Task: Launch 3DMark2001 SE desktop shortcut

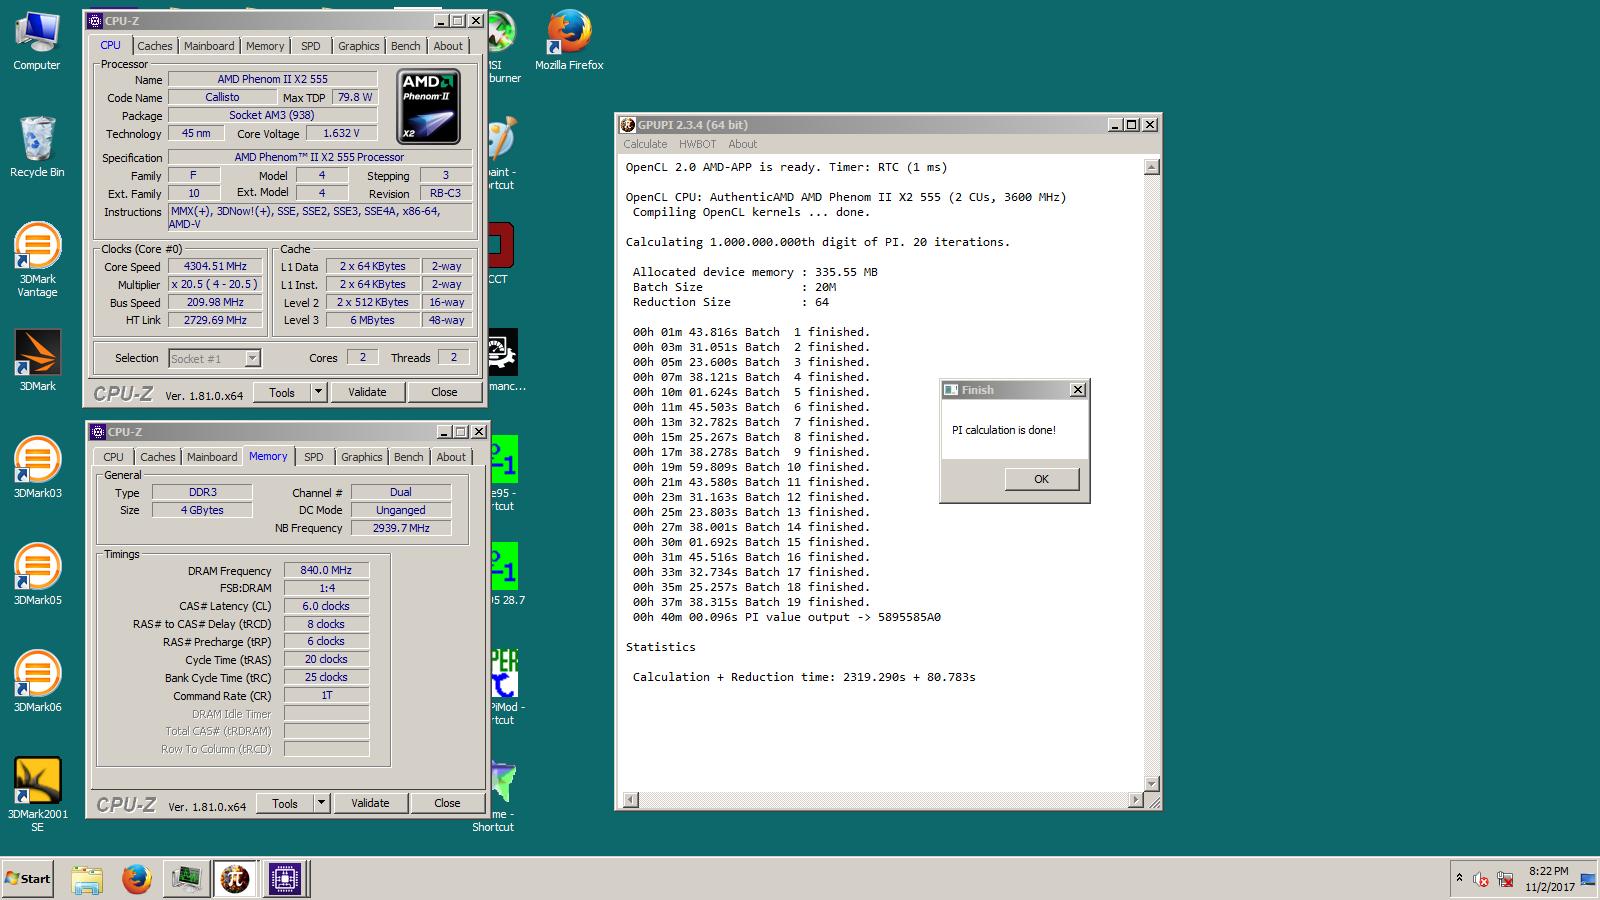Action: coord(37,794)
